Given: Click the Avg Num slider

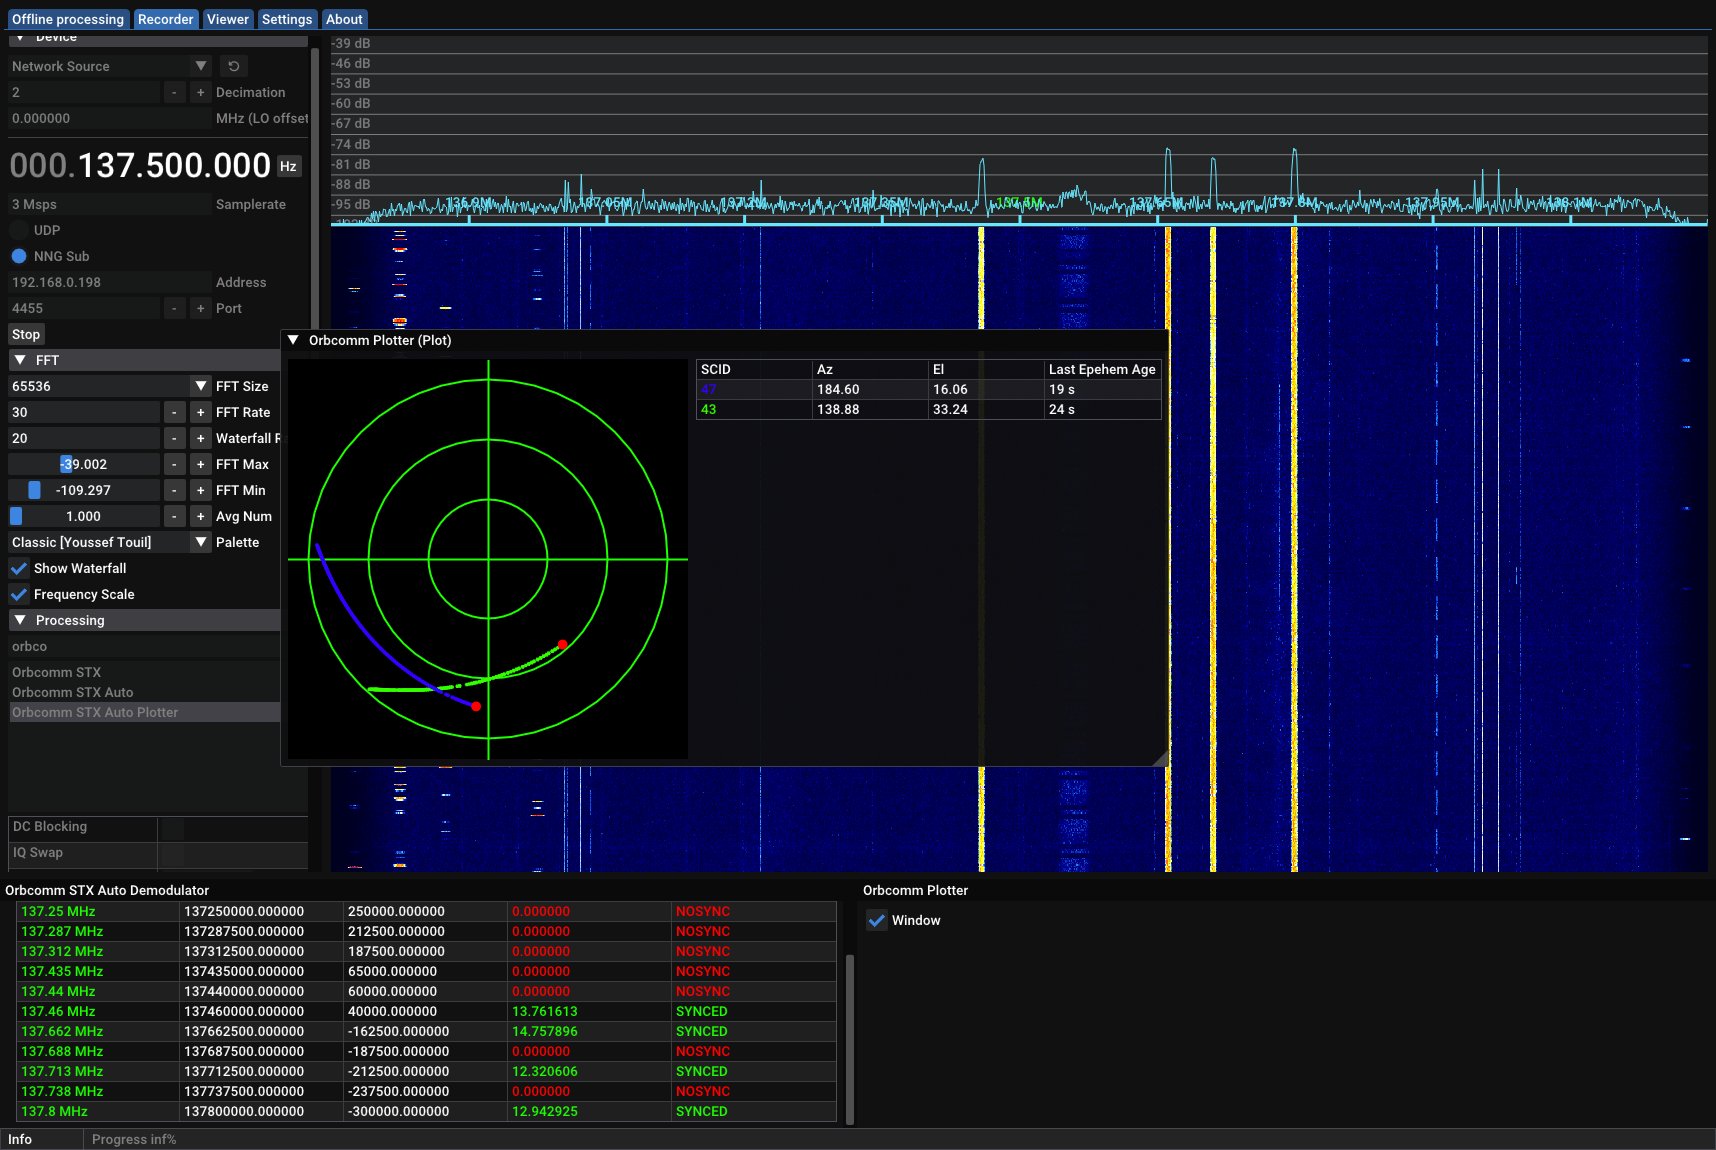Looking at the screenshot, I should pos(84,516).
